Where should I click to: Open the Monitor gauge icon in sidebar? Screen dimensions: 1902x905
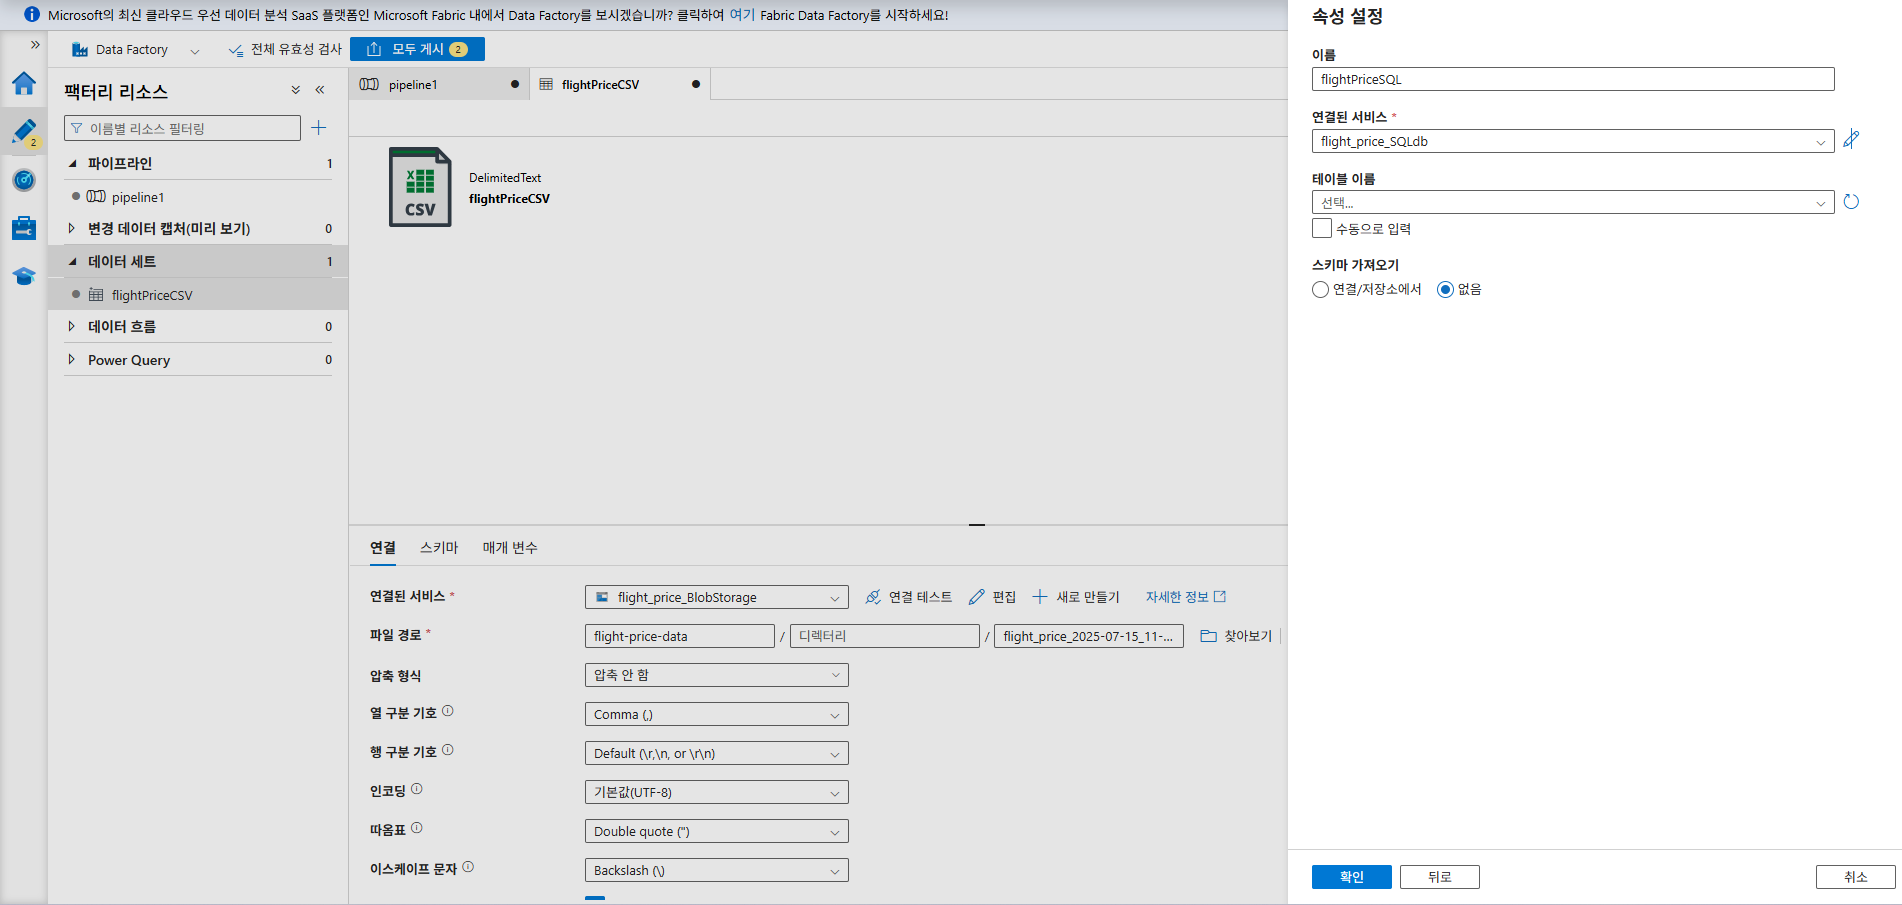pos(24,180)
